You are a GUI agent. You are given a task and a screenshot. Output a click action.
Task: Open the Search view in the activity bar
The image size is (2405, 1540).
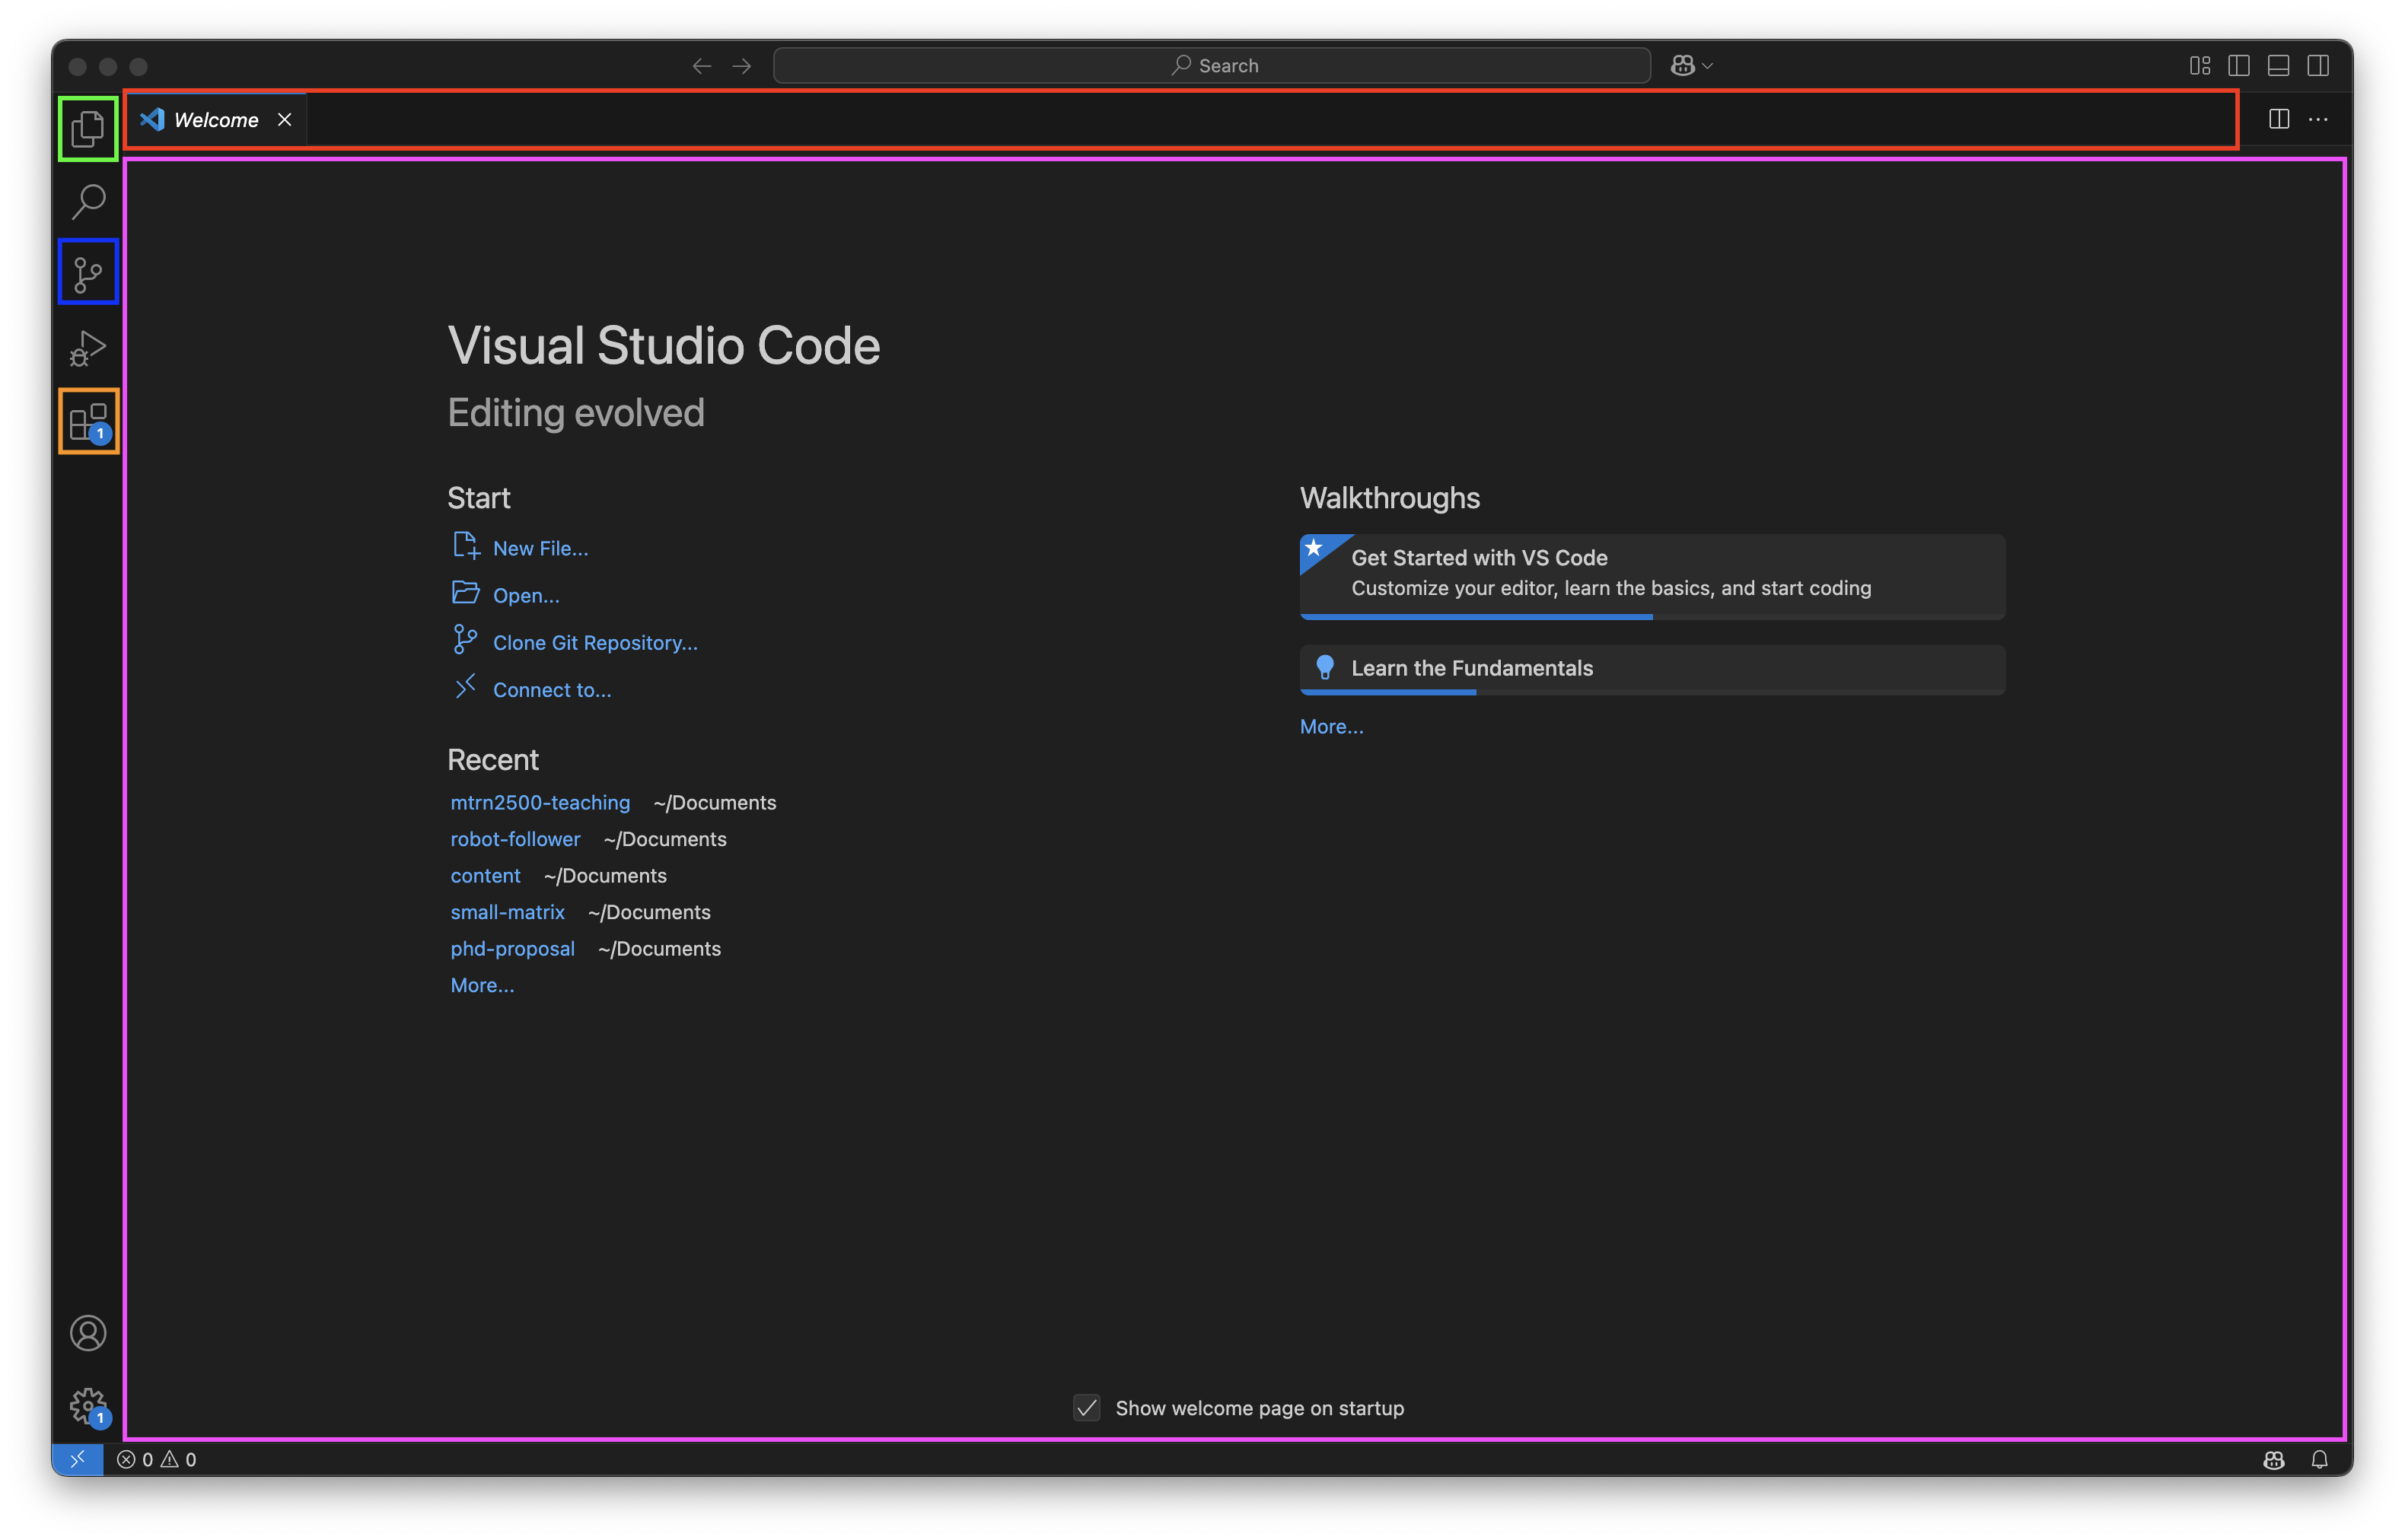tap(88, 201)
